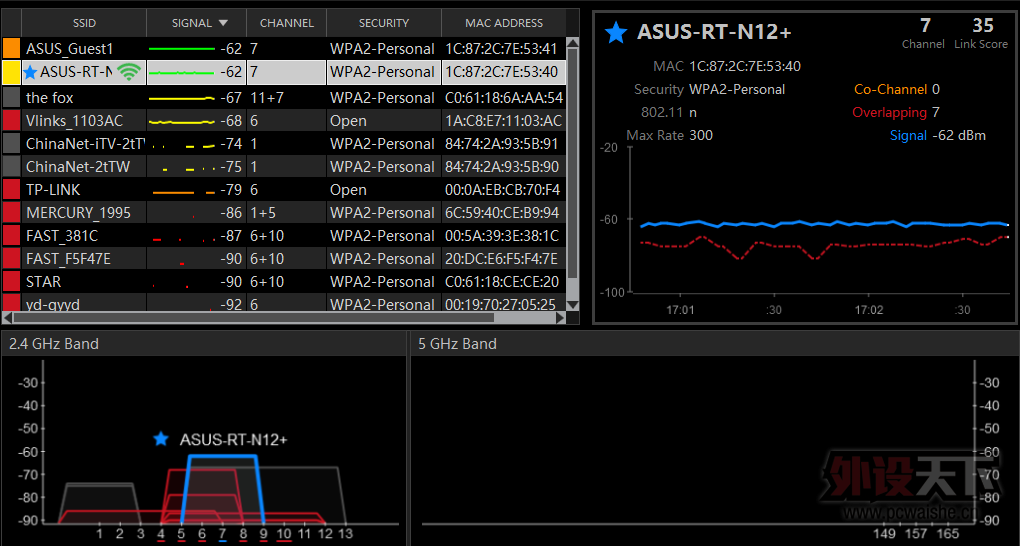Click the right arrow of horizontal scrollbar
The image size is (1020, 546).
coord(561,318)
